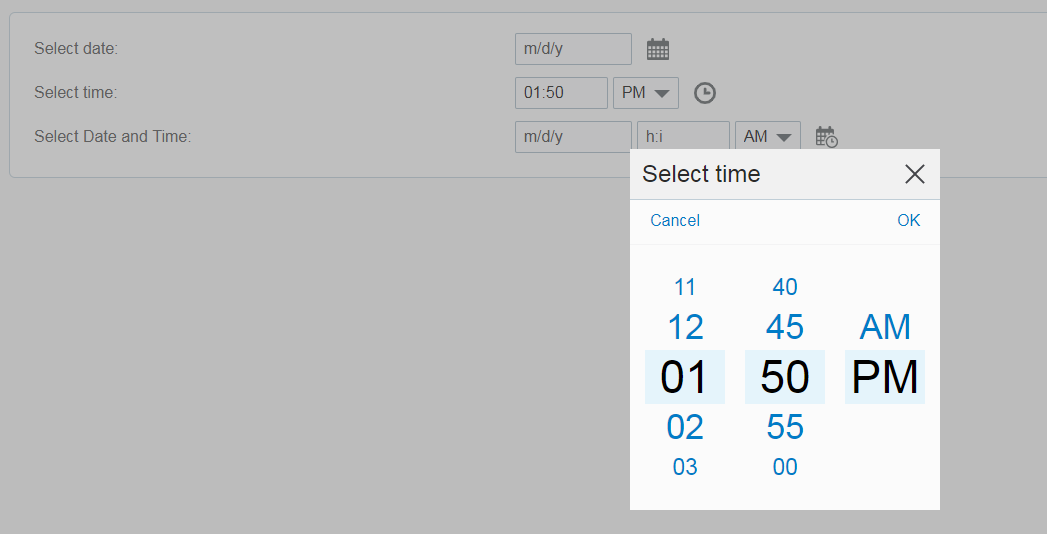Click the clock time picker icon
Image resolution: width=1047 pixels, height=534 pixels.
705,93
